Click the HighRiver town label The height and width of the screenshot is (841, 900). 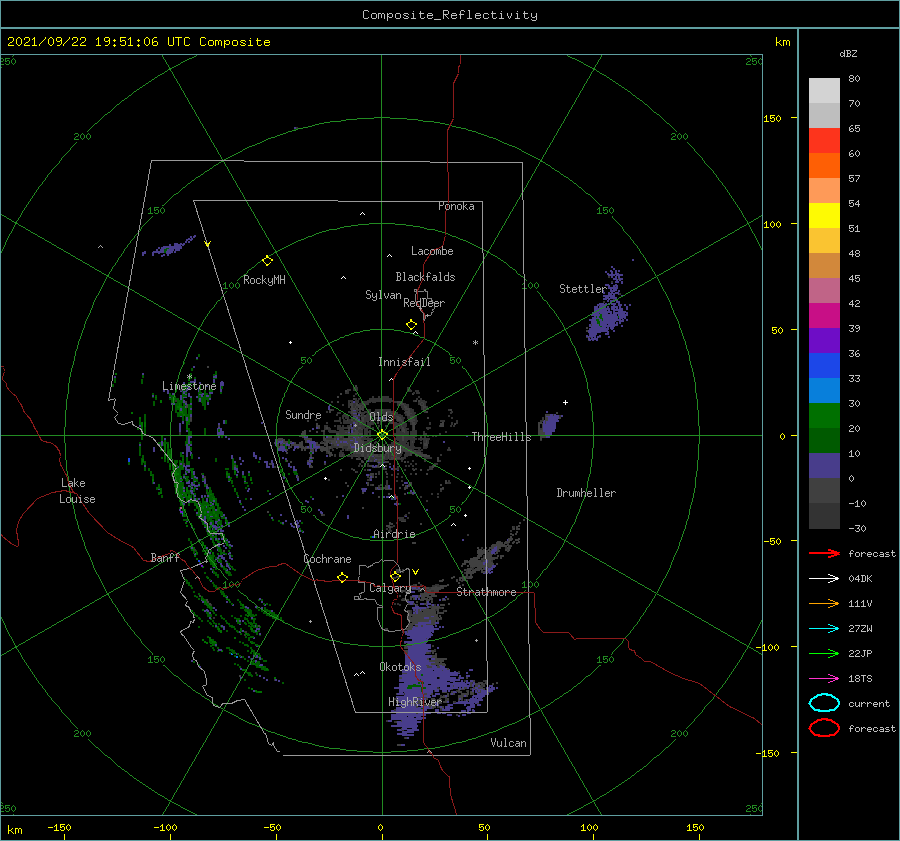[415, 702]
